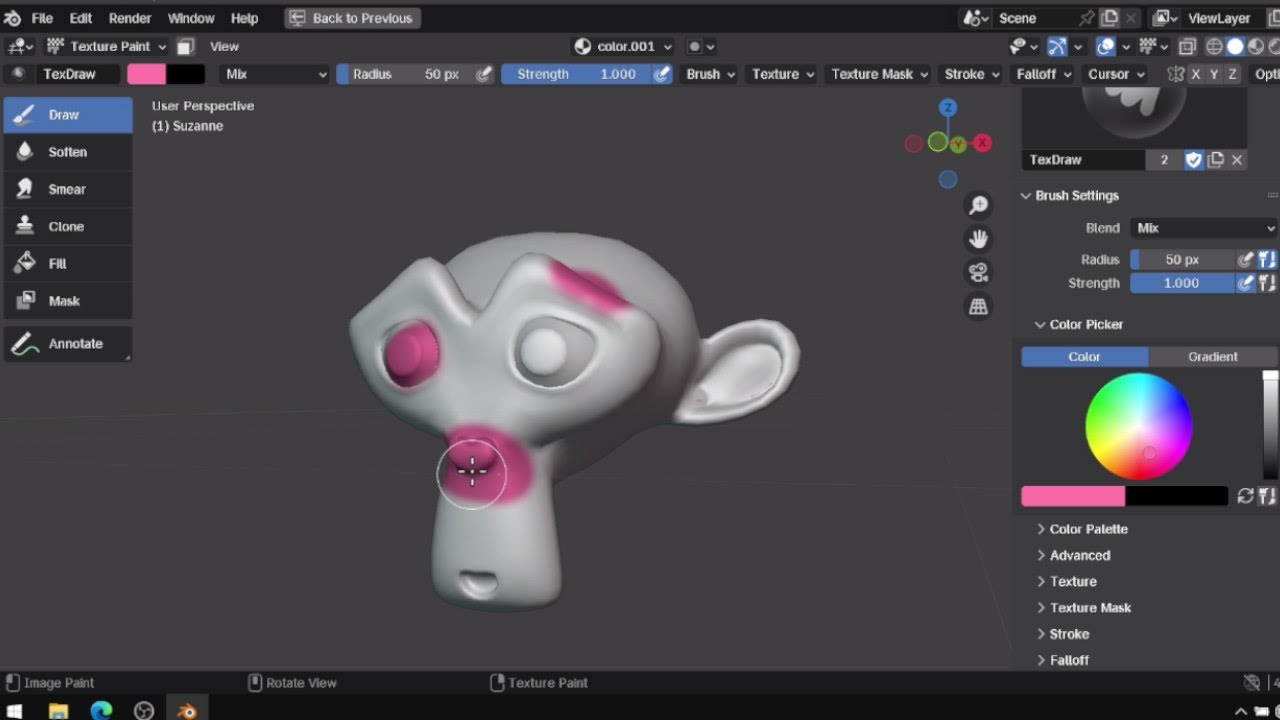Open File Explorer from Windows taskbar
This screenshot has height=720, width=1280.
[58, 710]
